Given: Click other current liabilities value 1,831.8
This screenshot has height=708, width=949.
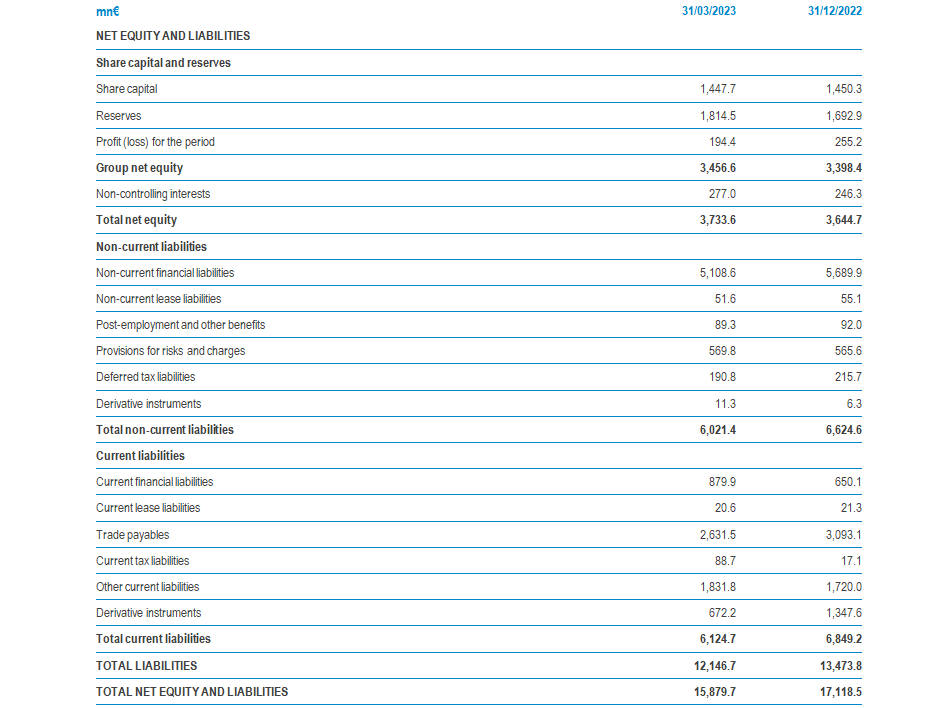Looking at the screenshot, I should pyautogui.click(x=718, y=587).
